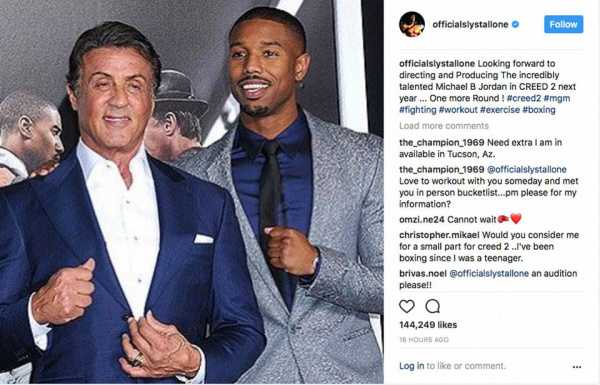View the 144,249 likes list
The width and height of the screenshot is (600, 385).
(428, 325)
